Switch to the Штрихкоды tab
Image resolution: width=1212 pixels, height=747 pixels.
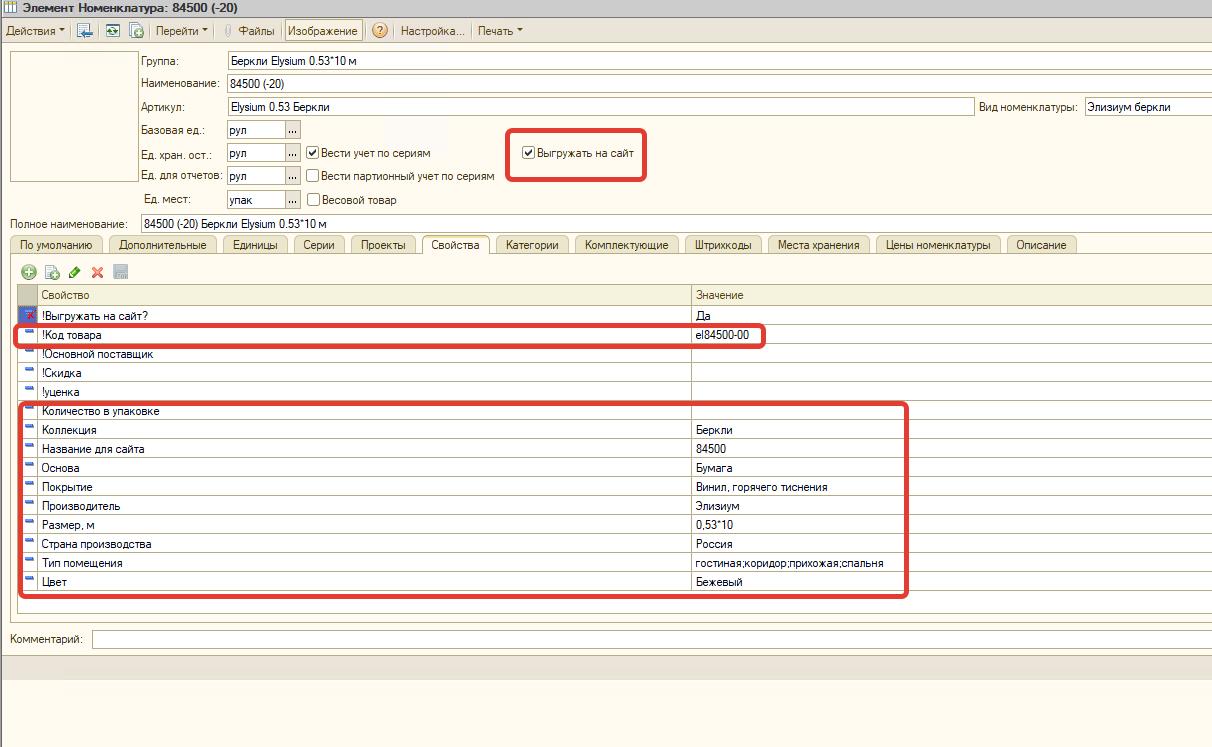click(722, 245)
